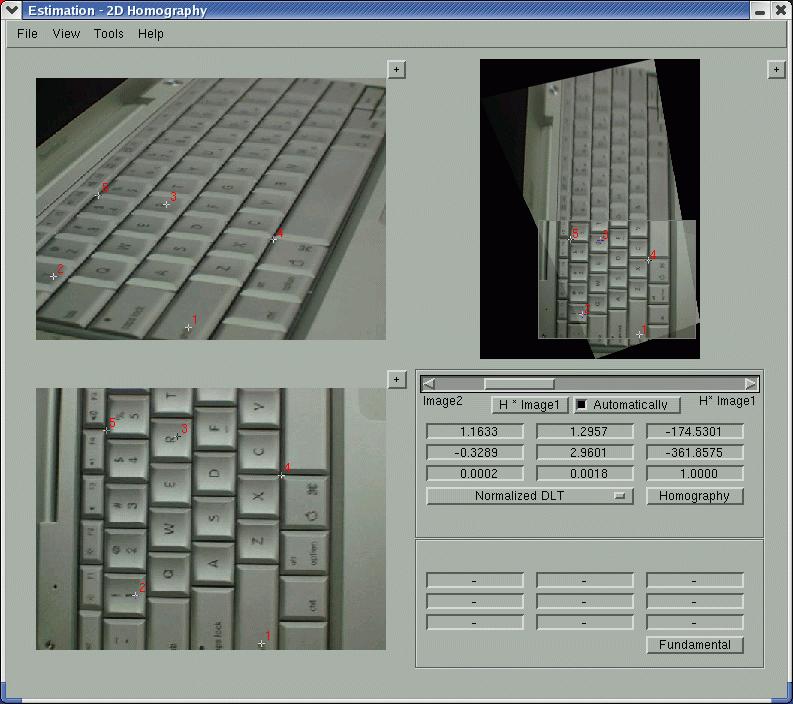The width and height of the screenshot is (793, 704).
Task: Open the window menu icon in title bar
Action: pos(12,10)
